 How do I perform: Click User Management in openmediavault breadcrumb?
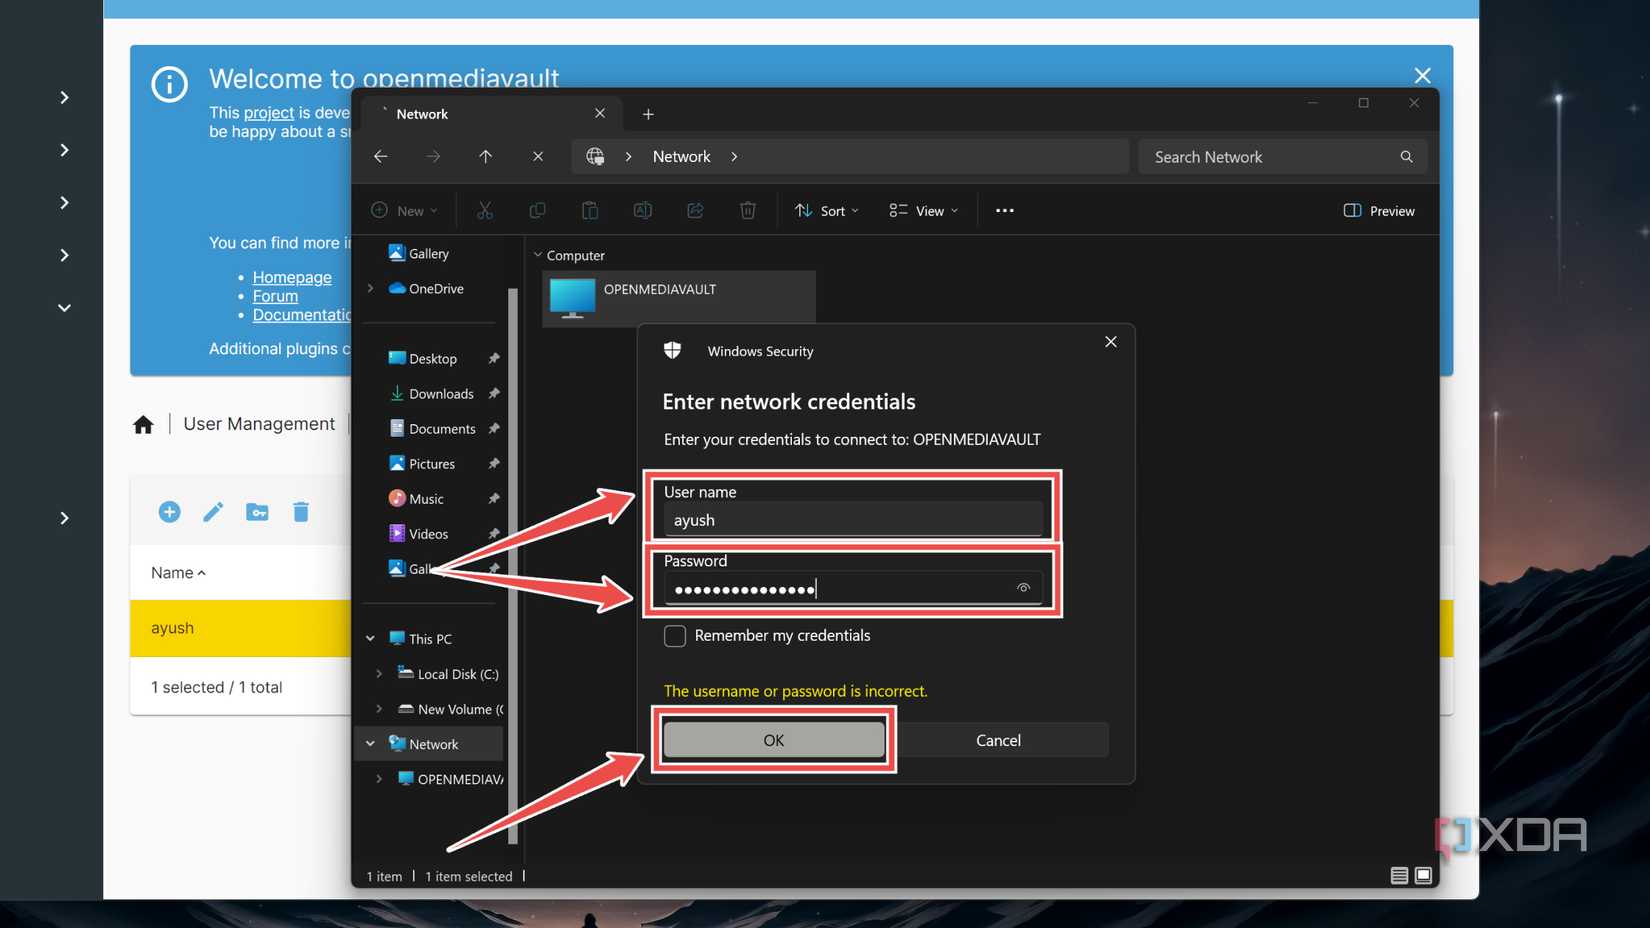coord(259,424)
